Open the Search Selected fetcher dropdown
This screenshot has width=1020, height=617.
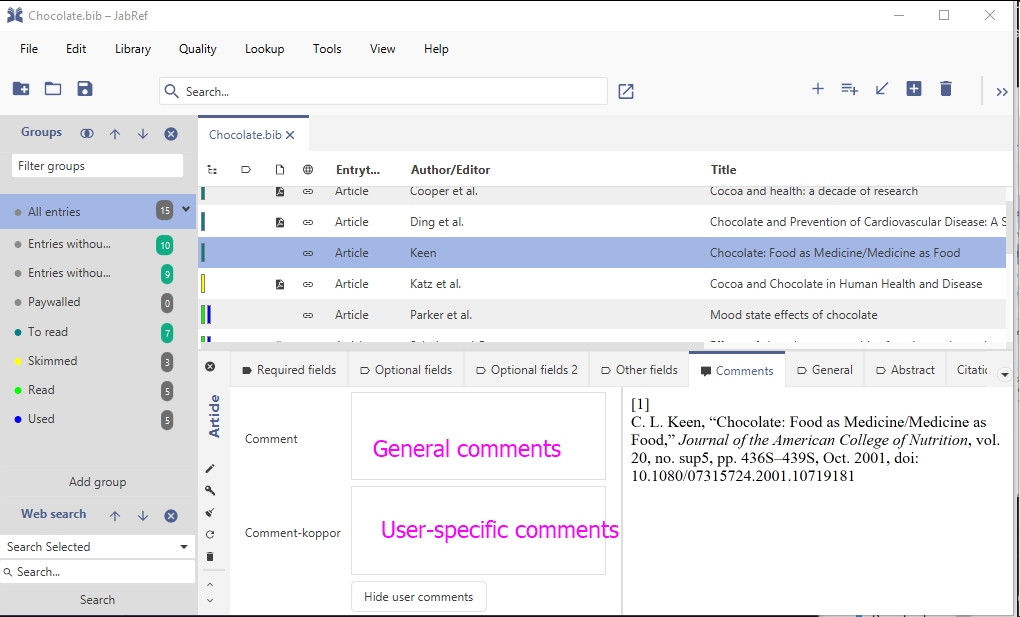click(184, 547)
